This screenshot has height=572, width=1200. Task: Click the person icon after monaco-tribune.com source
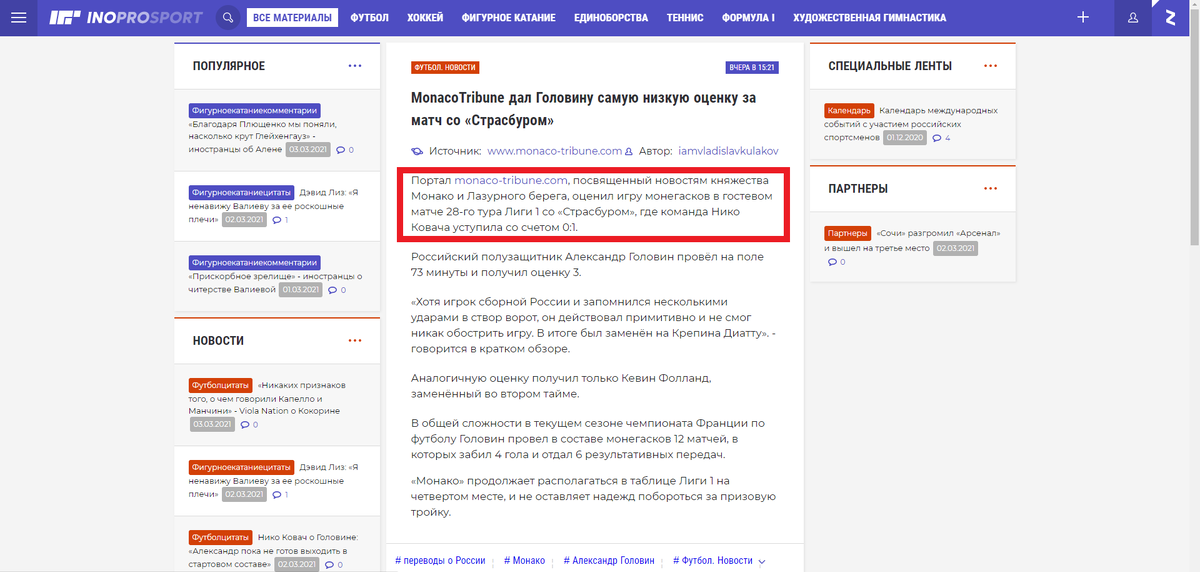(628, 152)
